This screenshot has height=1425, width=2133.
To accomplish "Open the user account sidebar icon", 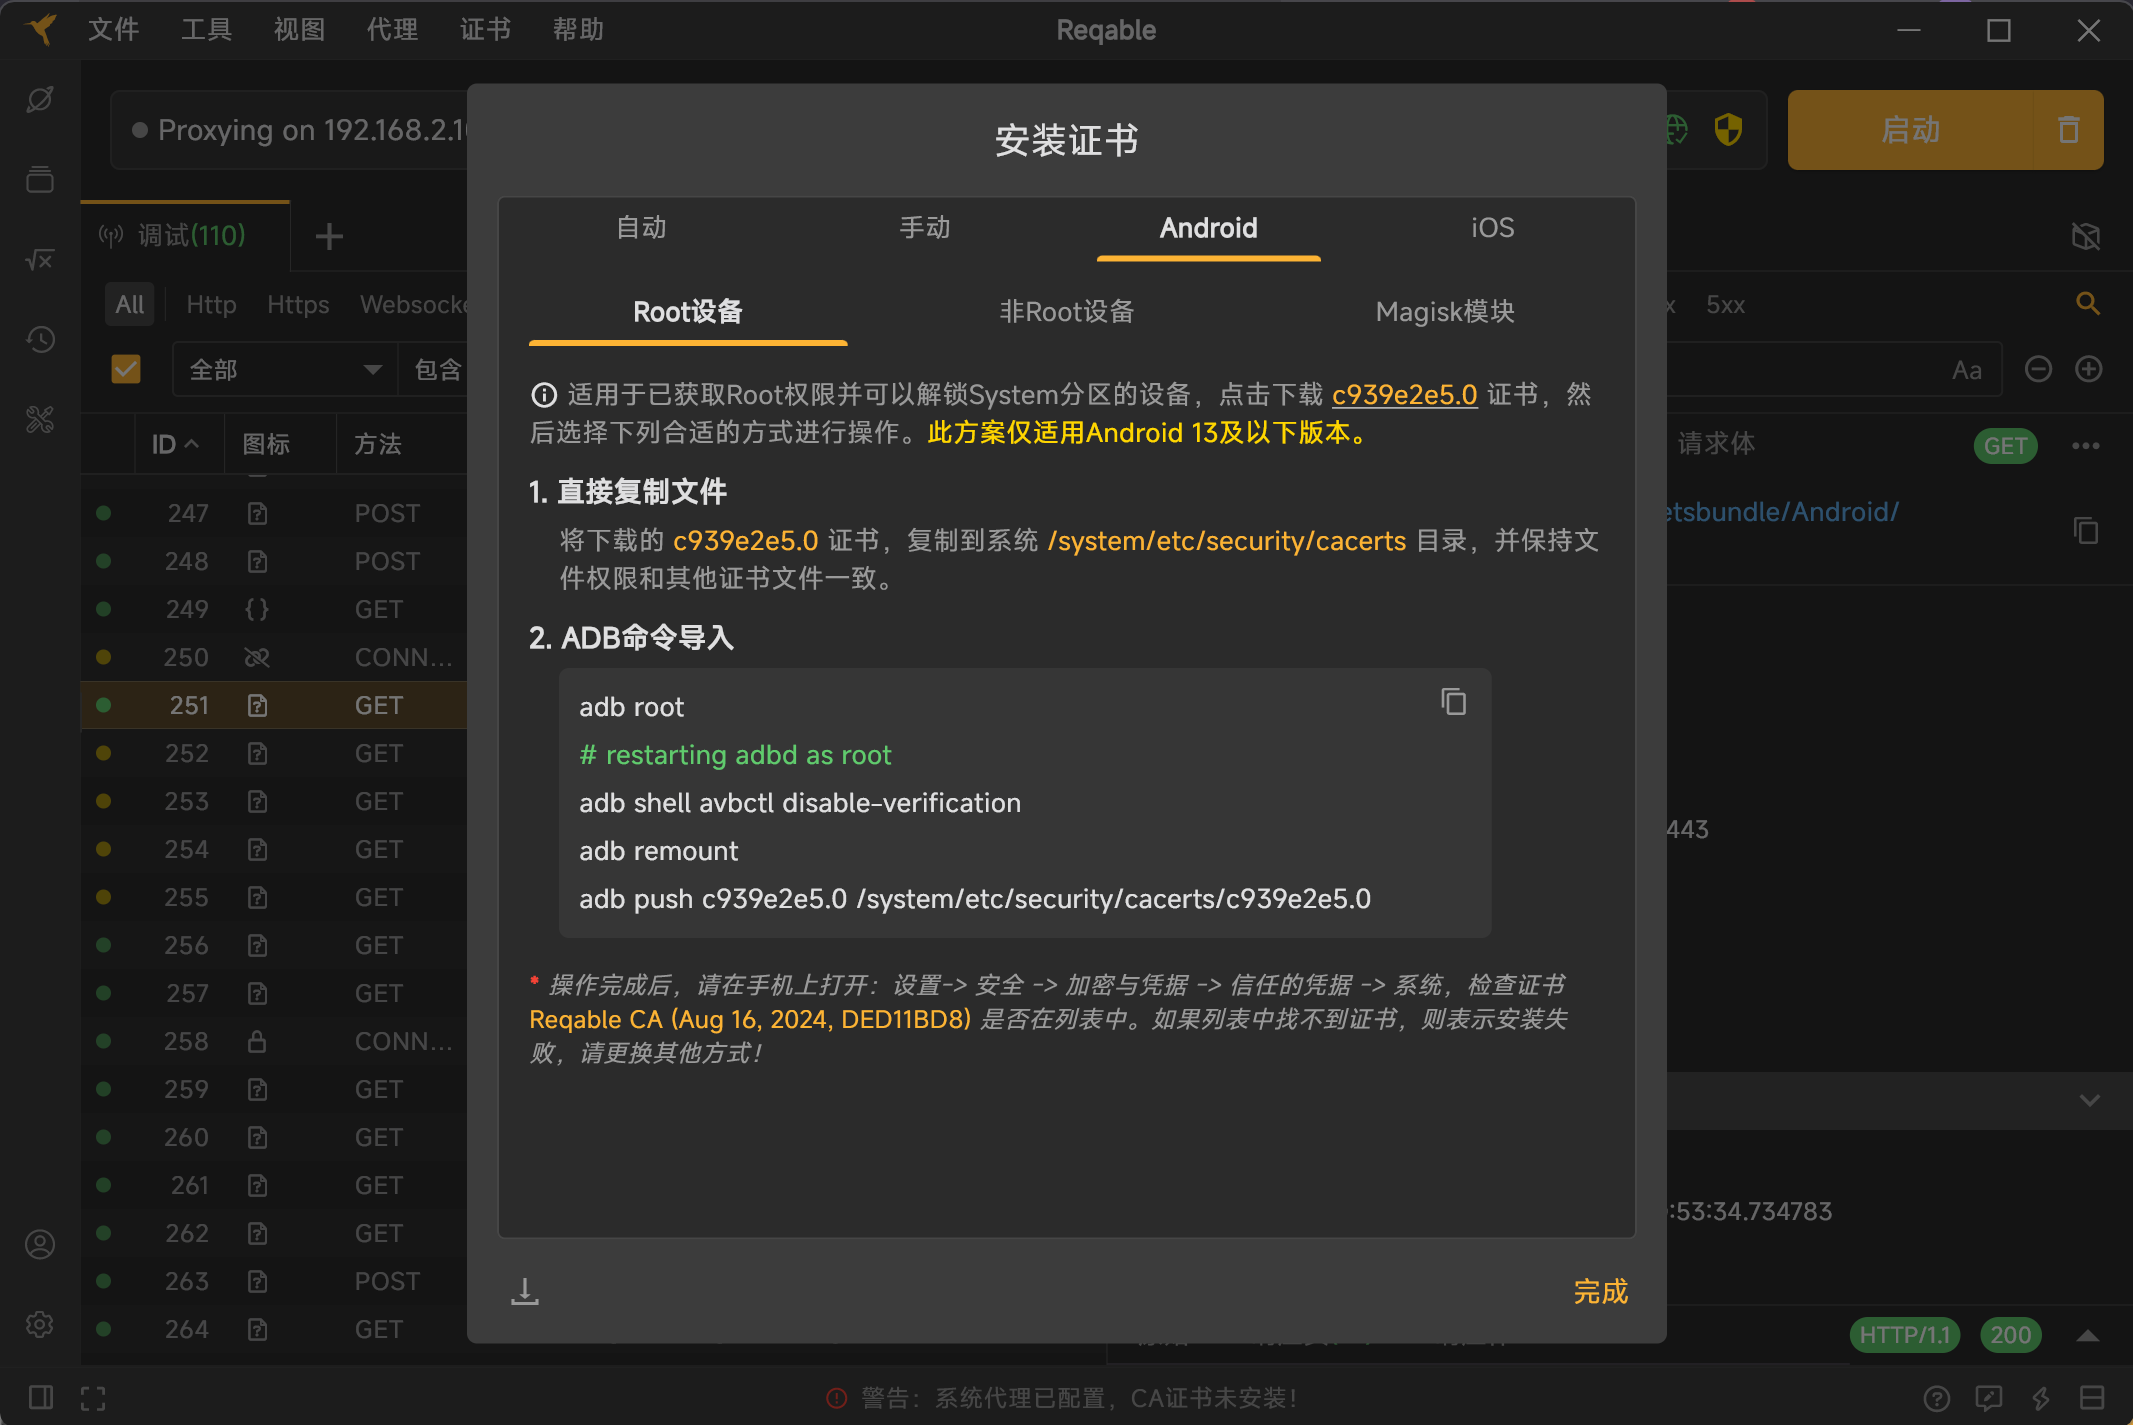I will pyautogui.click(x=40, y=1245).
